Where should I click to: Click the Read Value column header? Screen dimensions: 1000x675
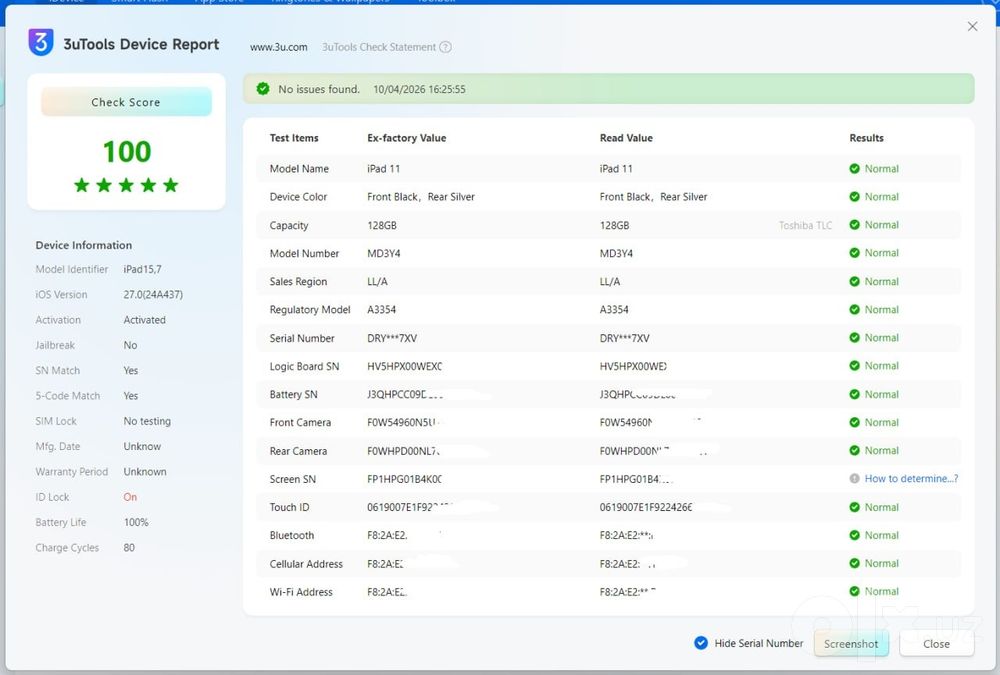626,138
